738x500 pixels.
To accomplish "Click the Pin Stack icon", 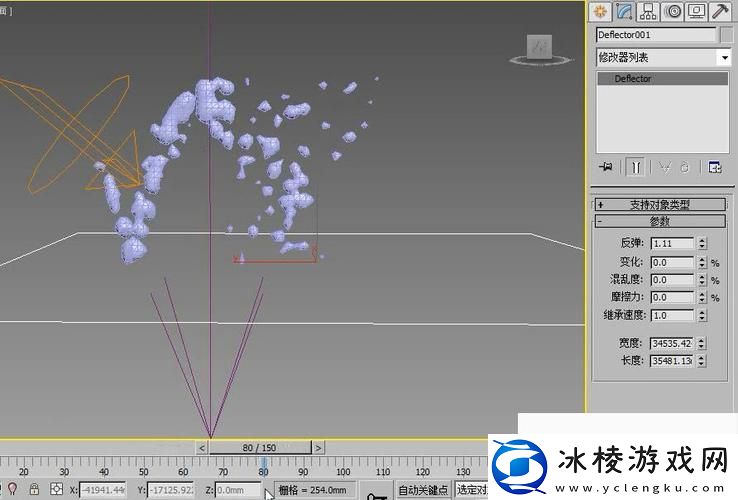I will (x=606, y=167).
